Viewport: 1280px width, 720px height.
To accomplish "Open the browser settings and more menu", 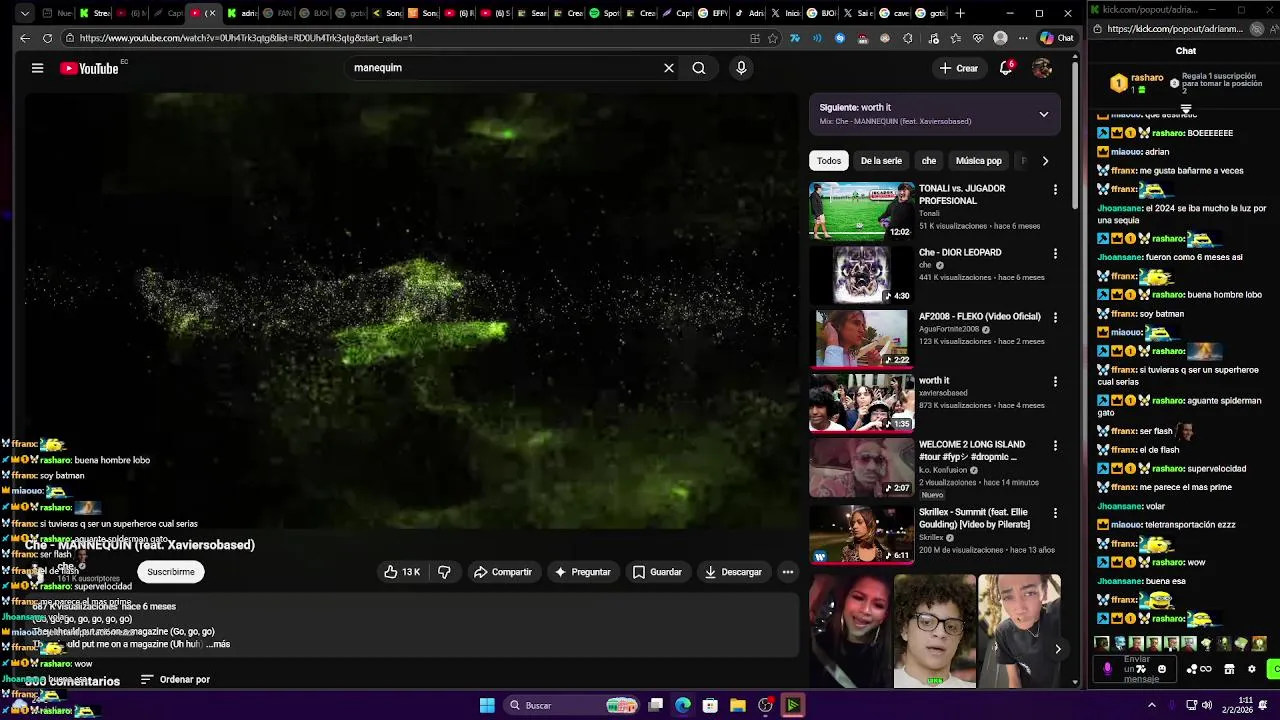I will click(1022, 38).
